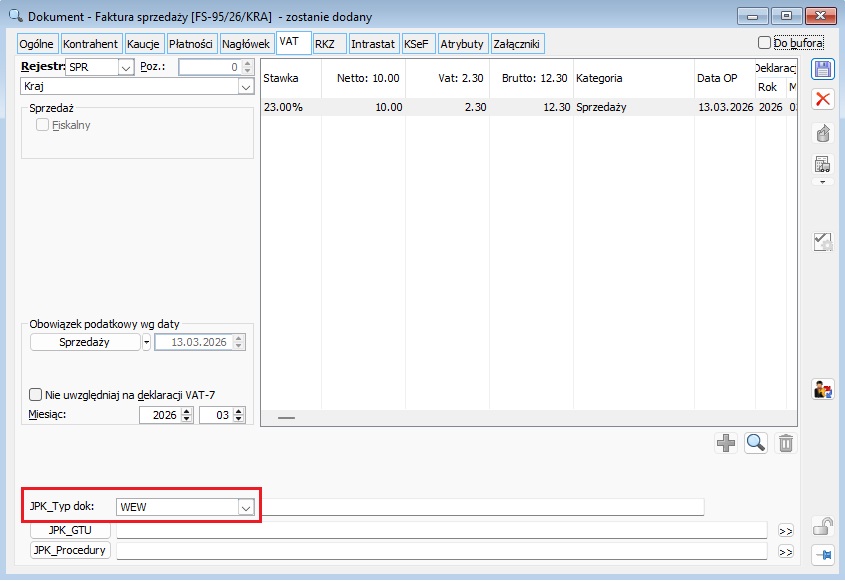Viewport: 845px width, 581px height.
Task: Open the JPK_GTU chevron >> button
Action: click(x=786, y=531)
